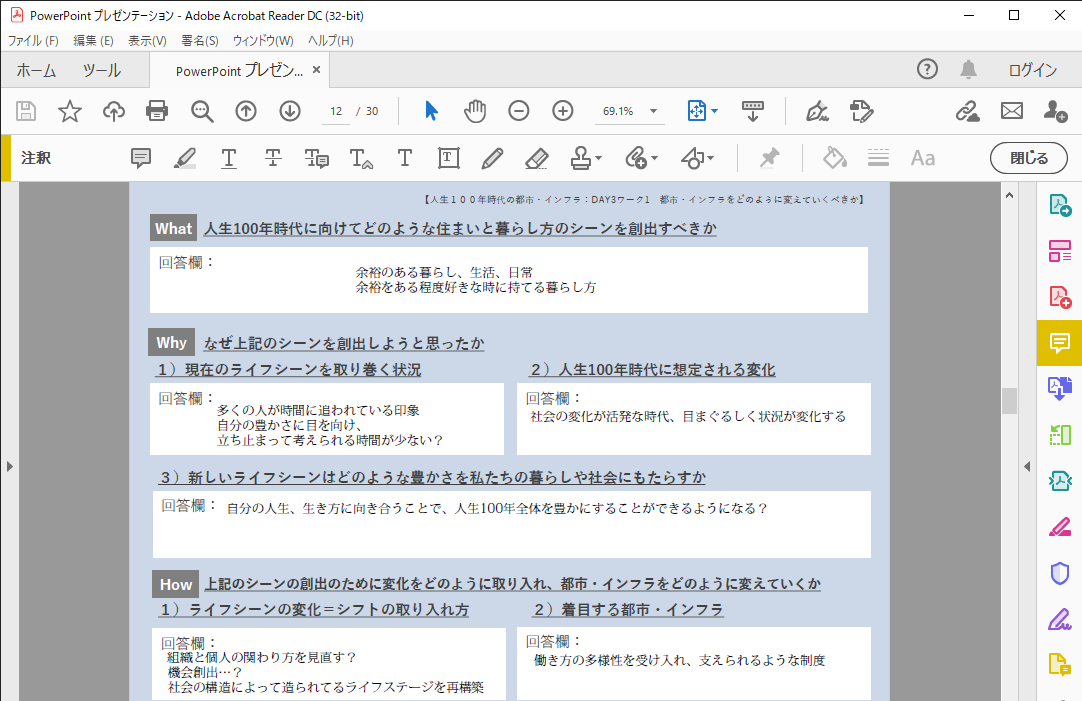1082x701 pixels.
Task: Select the Strikethrough text tool
Action: [273, 158]
